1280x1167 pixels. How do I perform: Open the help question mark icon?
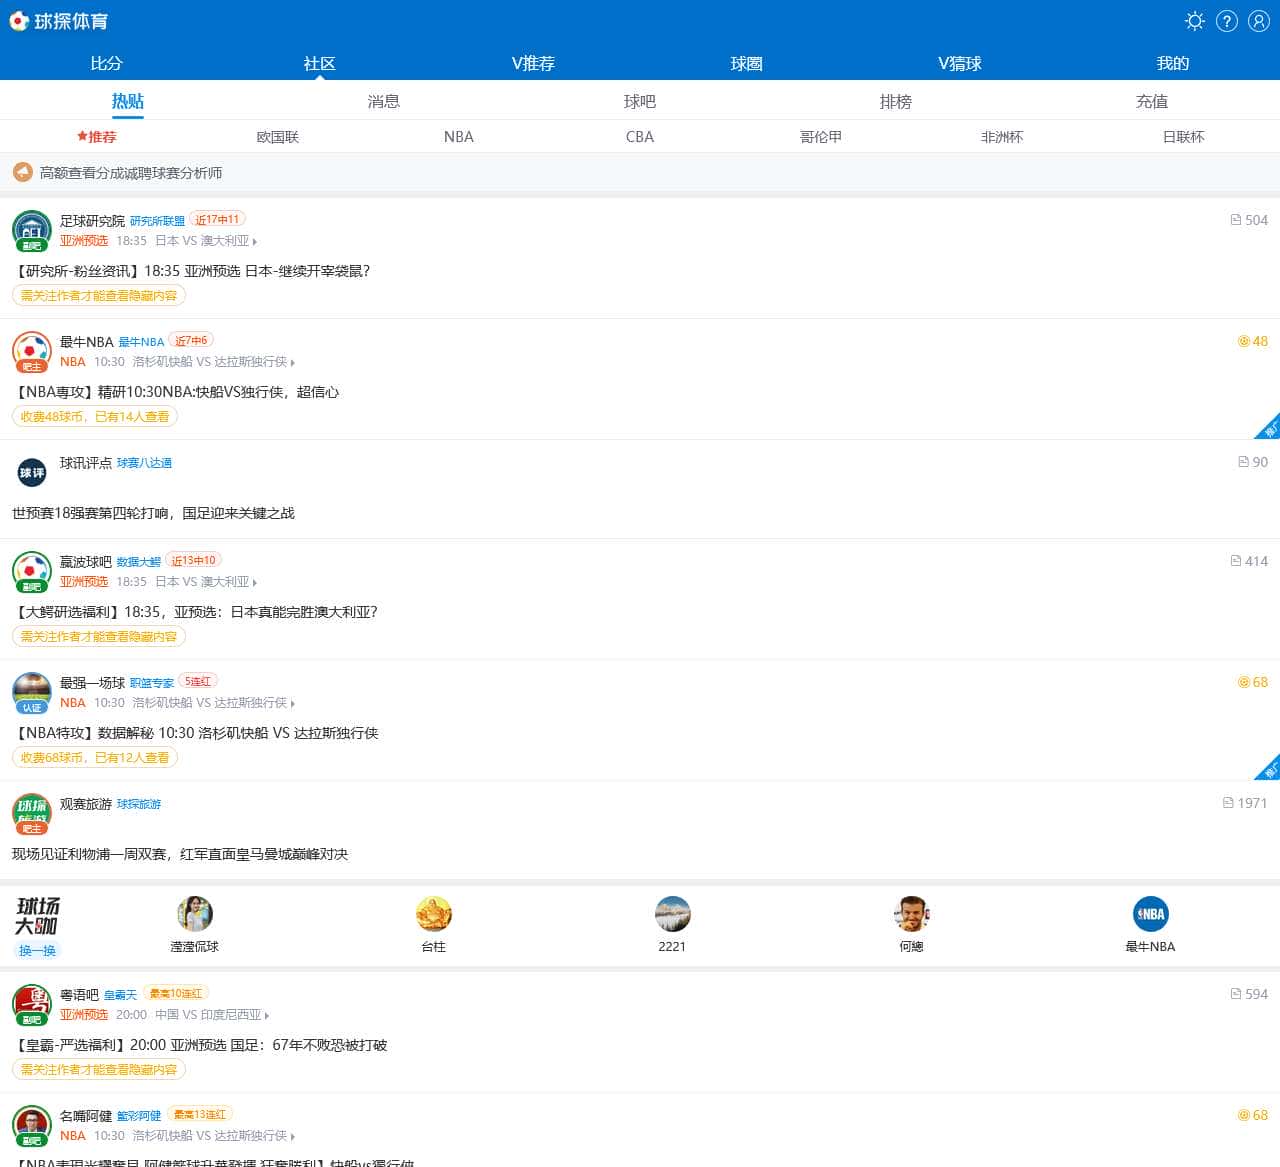(x=1227, y=21)
